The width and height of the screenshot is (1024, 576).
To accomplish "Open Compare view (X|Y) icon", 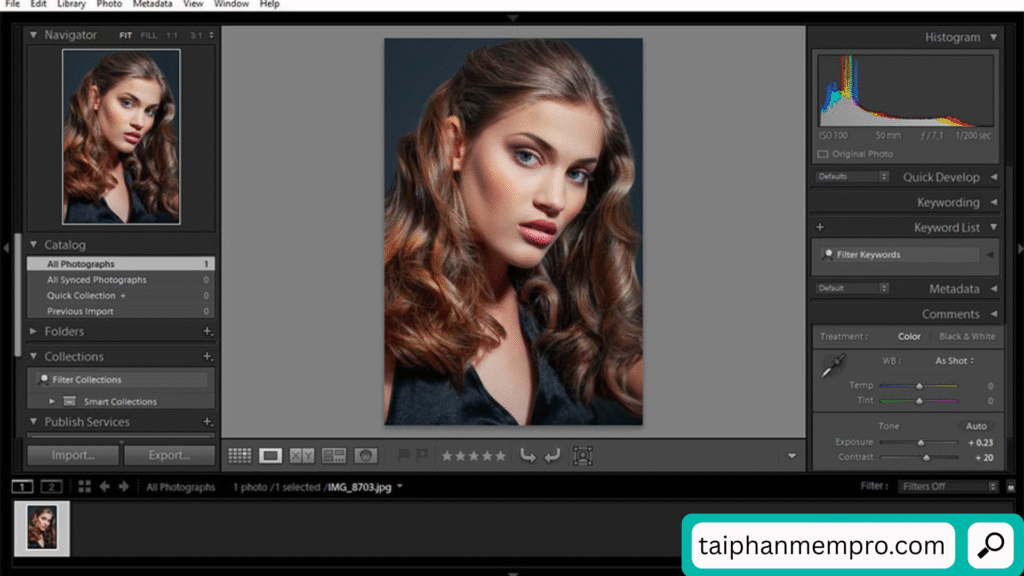I will (302, 456).
